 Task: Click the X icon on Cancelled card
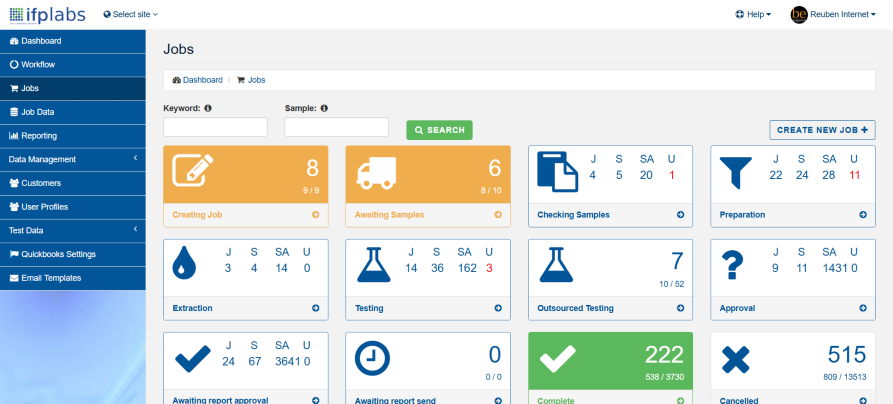coord(738,358)
